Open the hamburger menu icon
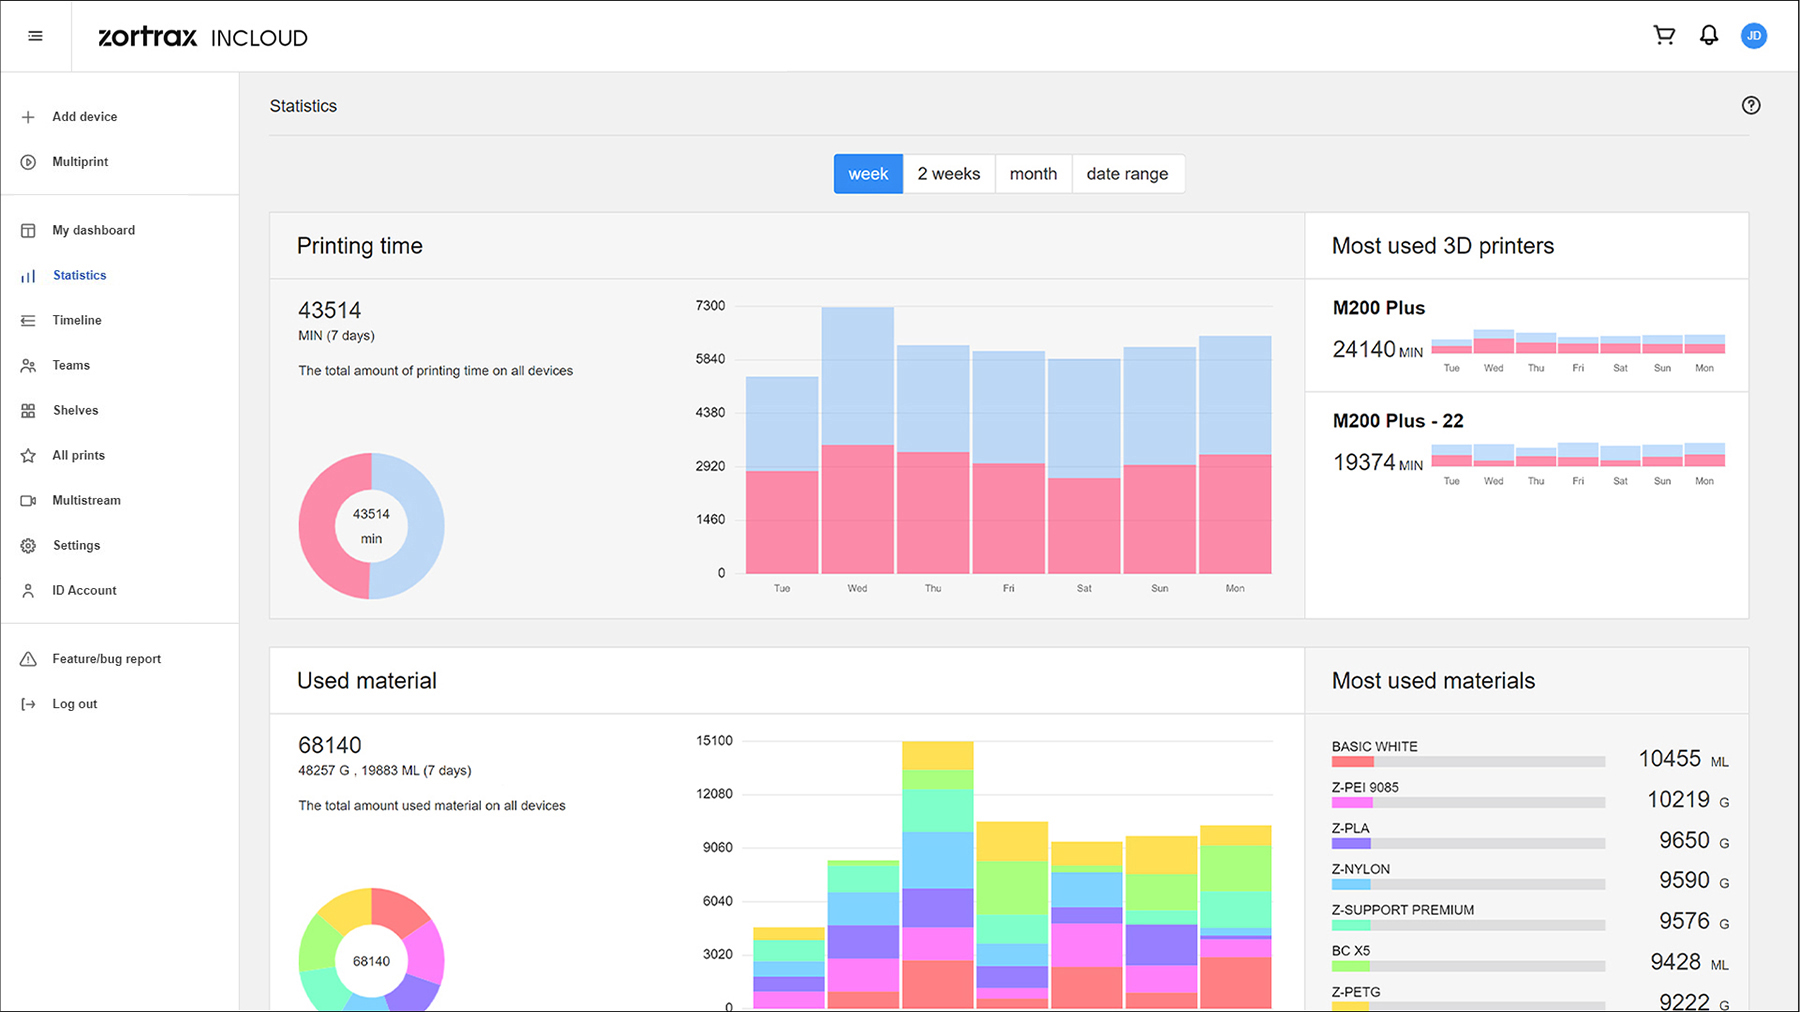This screenshot has height=1012, width=1800. [x=35, y=37]
